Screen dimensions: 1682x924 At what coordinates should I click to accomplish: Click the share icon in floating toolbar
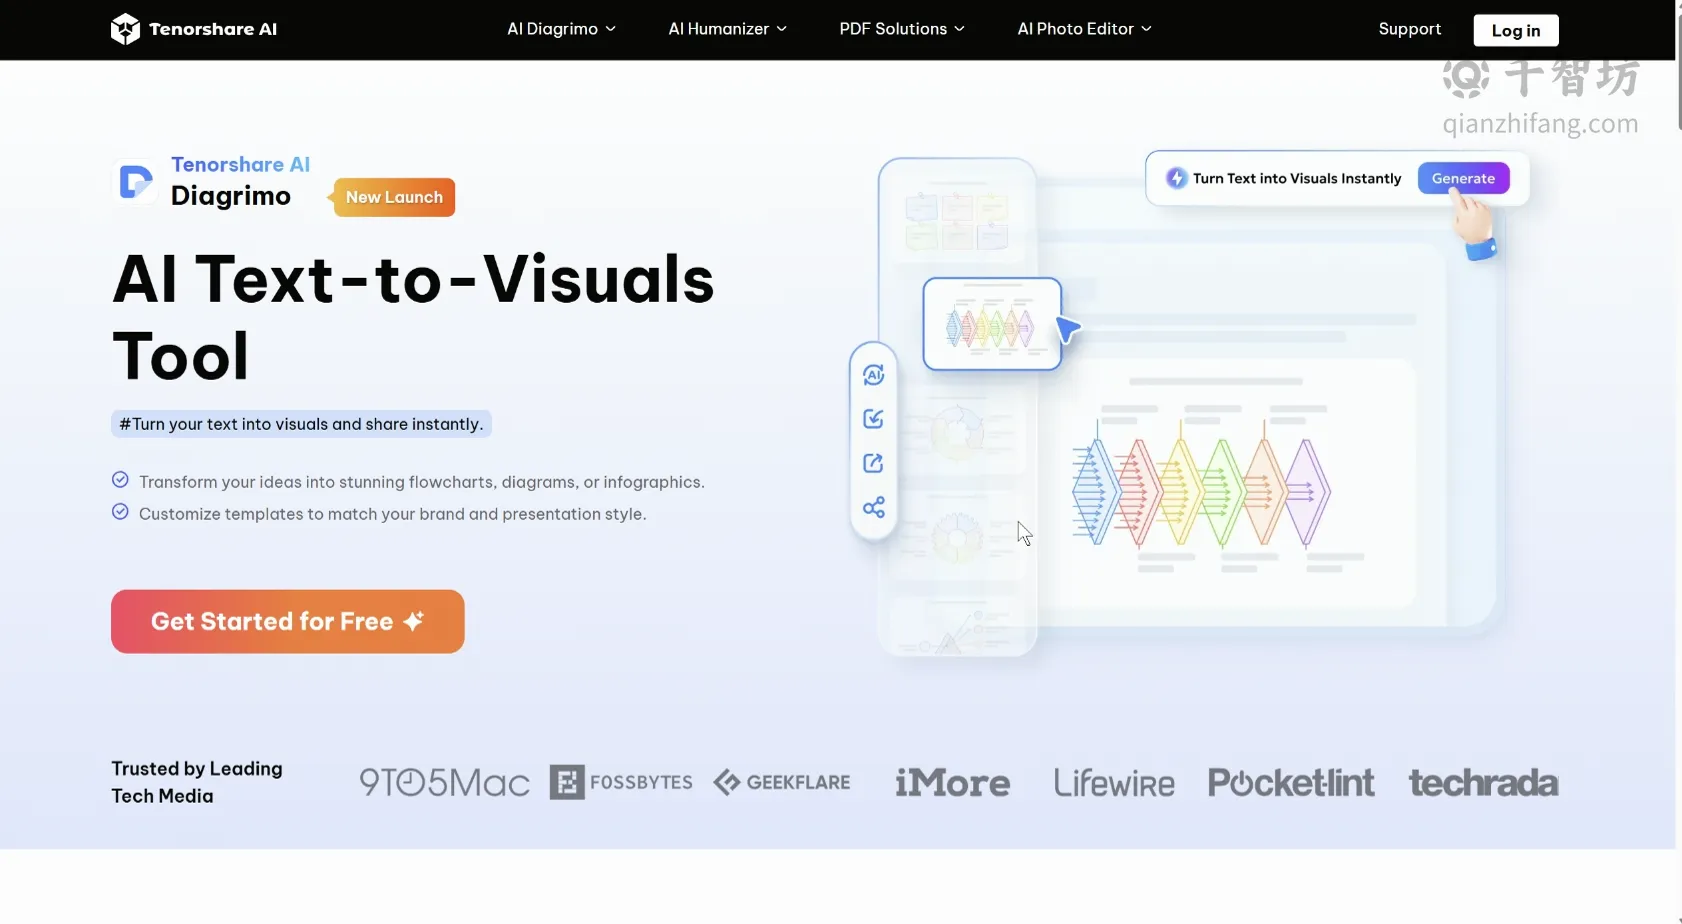tap(873, 507)
